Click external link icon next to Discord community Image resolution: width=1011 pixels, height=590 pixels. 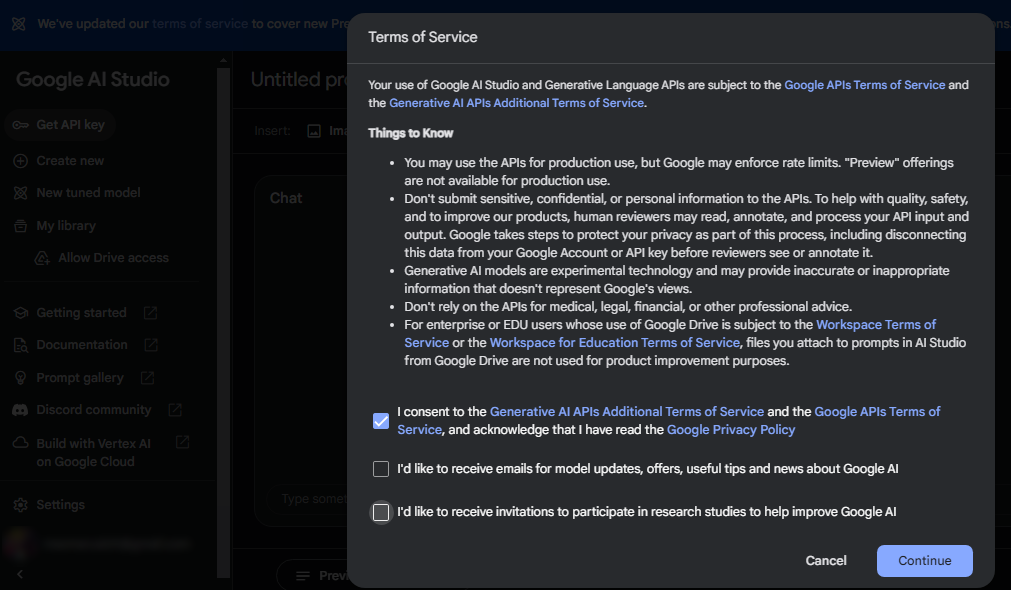175,410
